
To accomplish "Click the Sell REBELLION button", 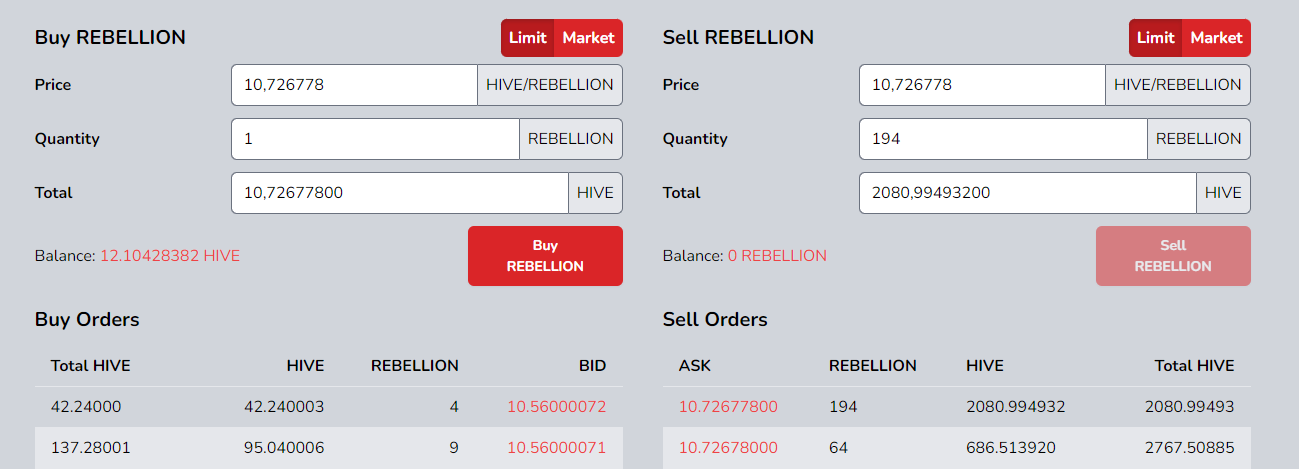I will tap(1173, 256).
